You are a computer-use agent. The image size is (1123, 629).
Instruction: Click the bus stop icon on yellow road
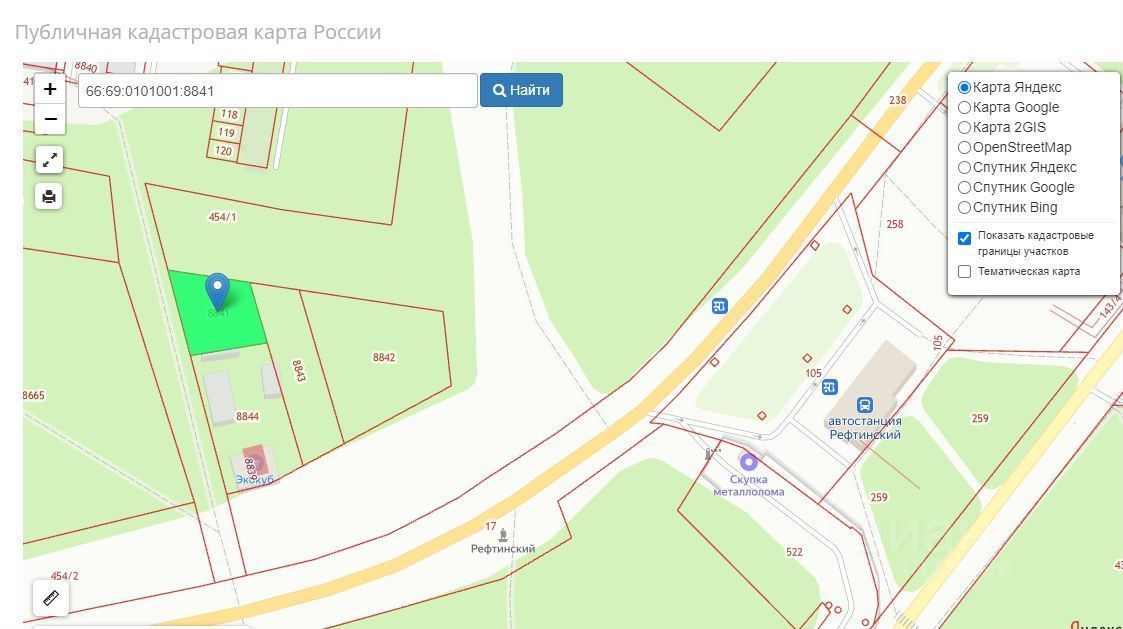tap(720, 307)
